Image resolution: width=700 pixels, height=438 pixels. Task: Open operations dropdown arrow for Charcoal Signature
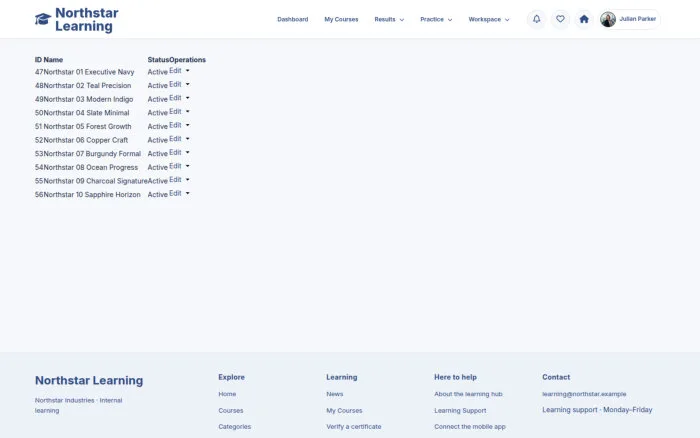point(188,179)
